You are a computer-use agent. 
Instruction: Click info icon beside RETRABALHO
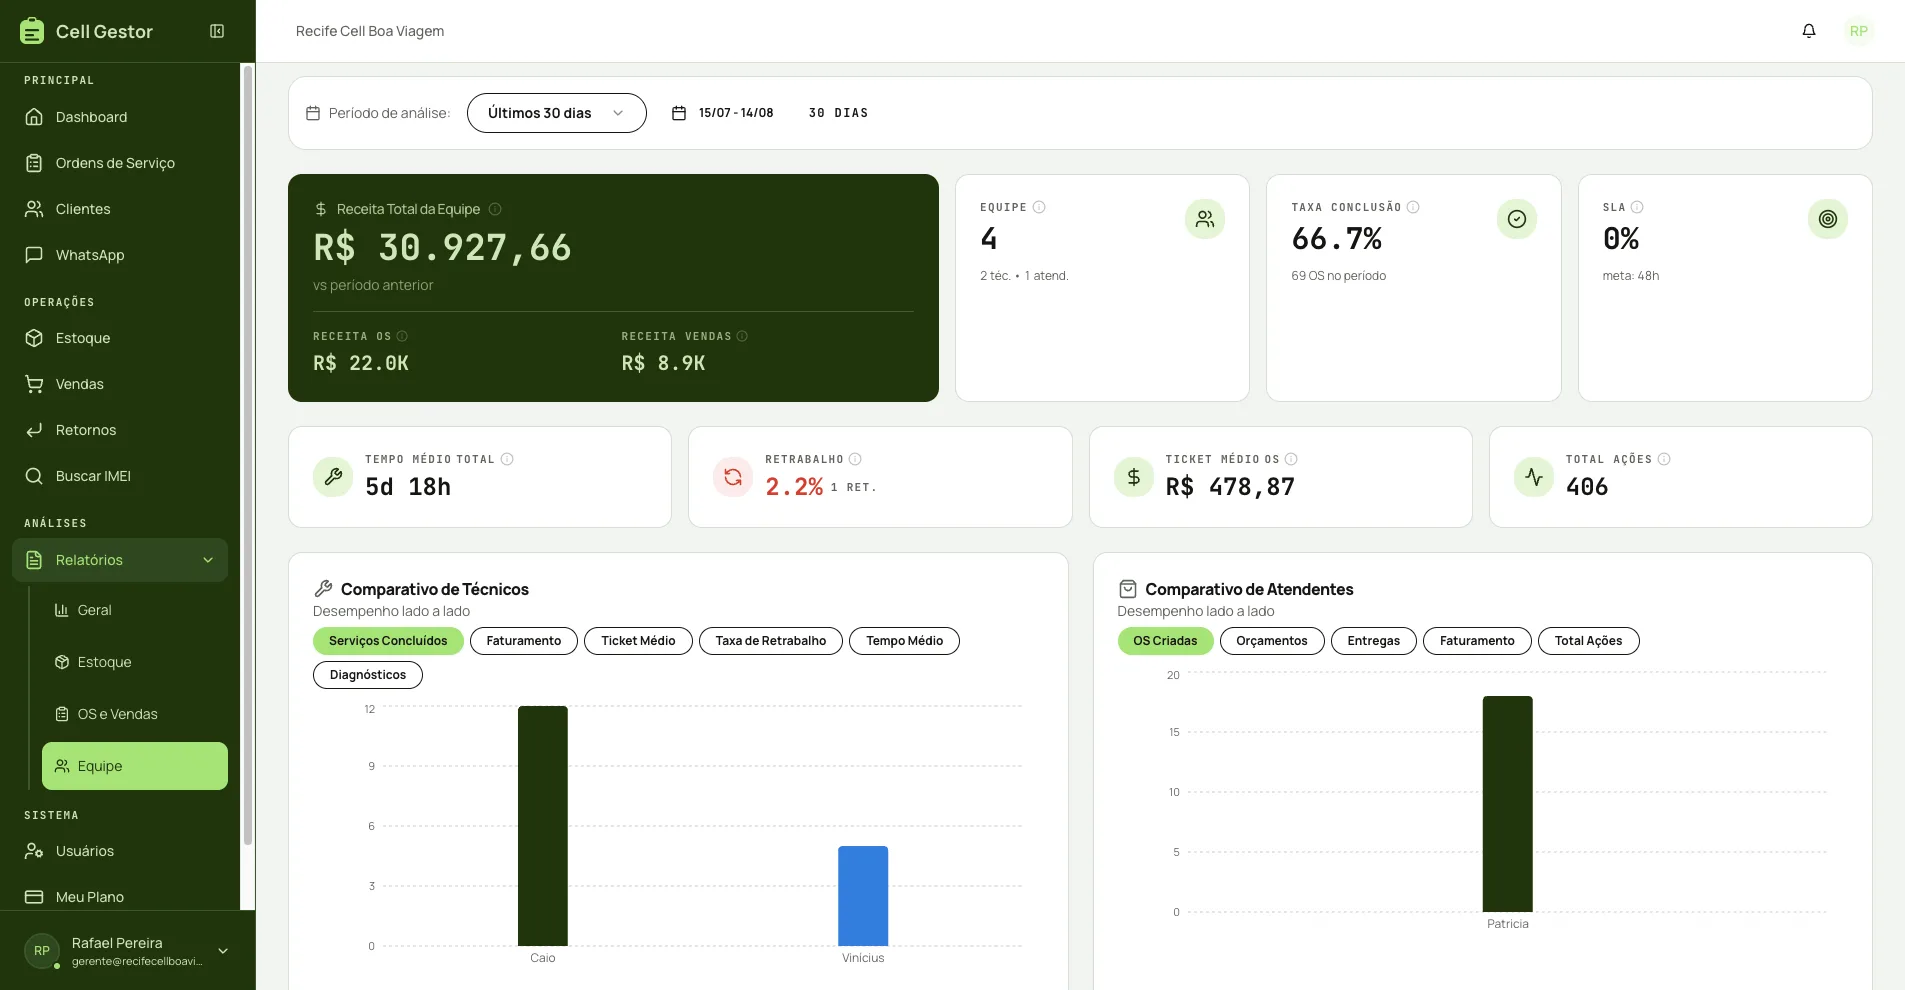tap(855, 459)
